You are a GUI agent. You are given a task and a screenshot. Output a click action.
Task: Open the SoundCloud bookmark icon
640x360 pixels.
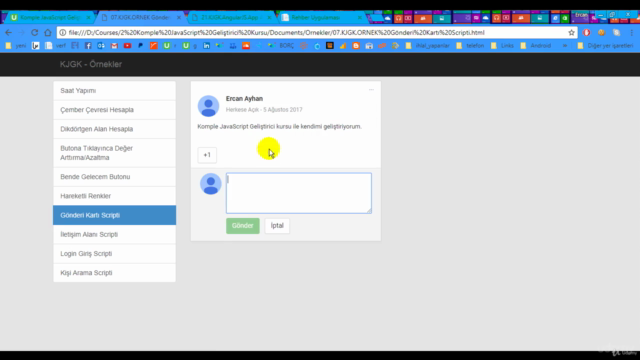[x=246, y=46]
